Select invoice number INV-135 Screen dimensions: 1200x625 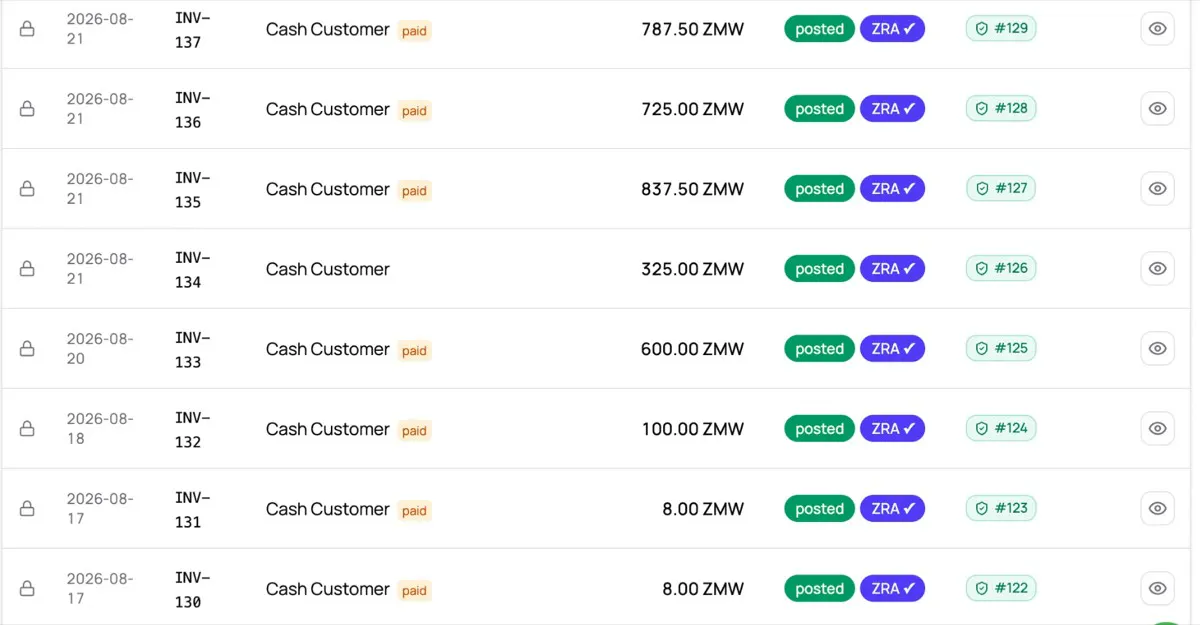tap(192, 190)
